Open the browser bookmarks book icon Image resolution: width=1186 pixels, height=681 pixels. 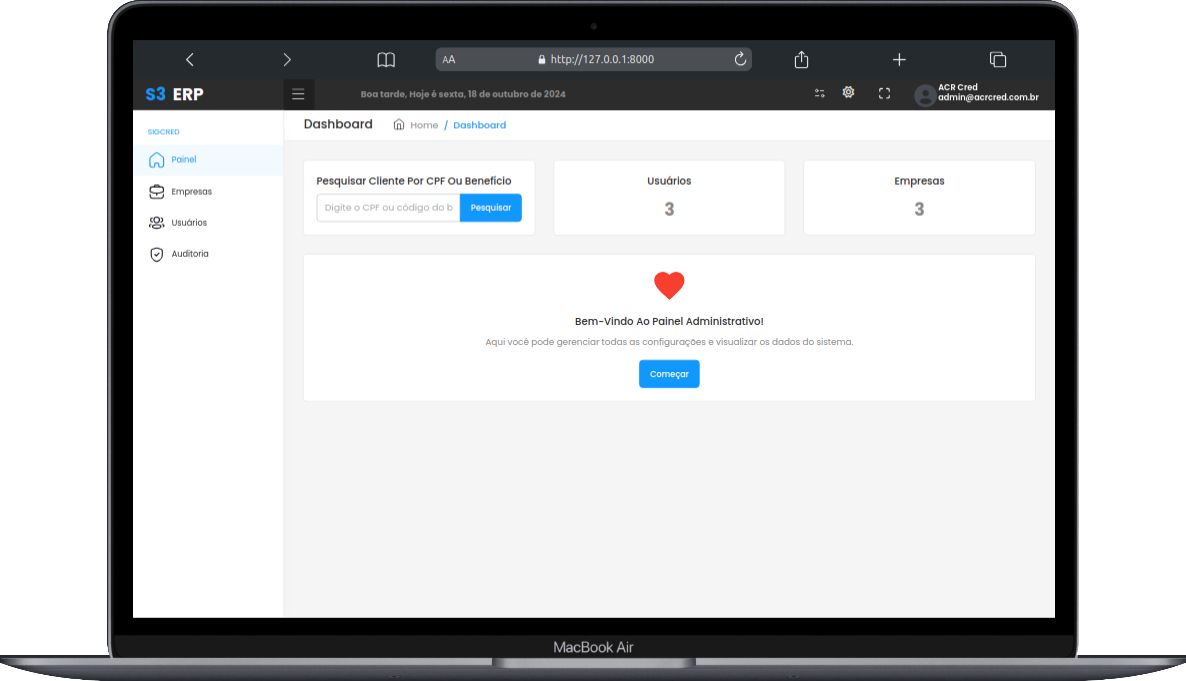(x=386, y=60)
